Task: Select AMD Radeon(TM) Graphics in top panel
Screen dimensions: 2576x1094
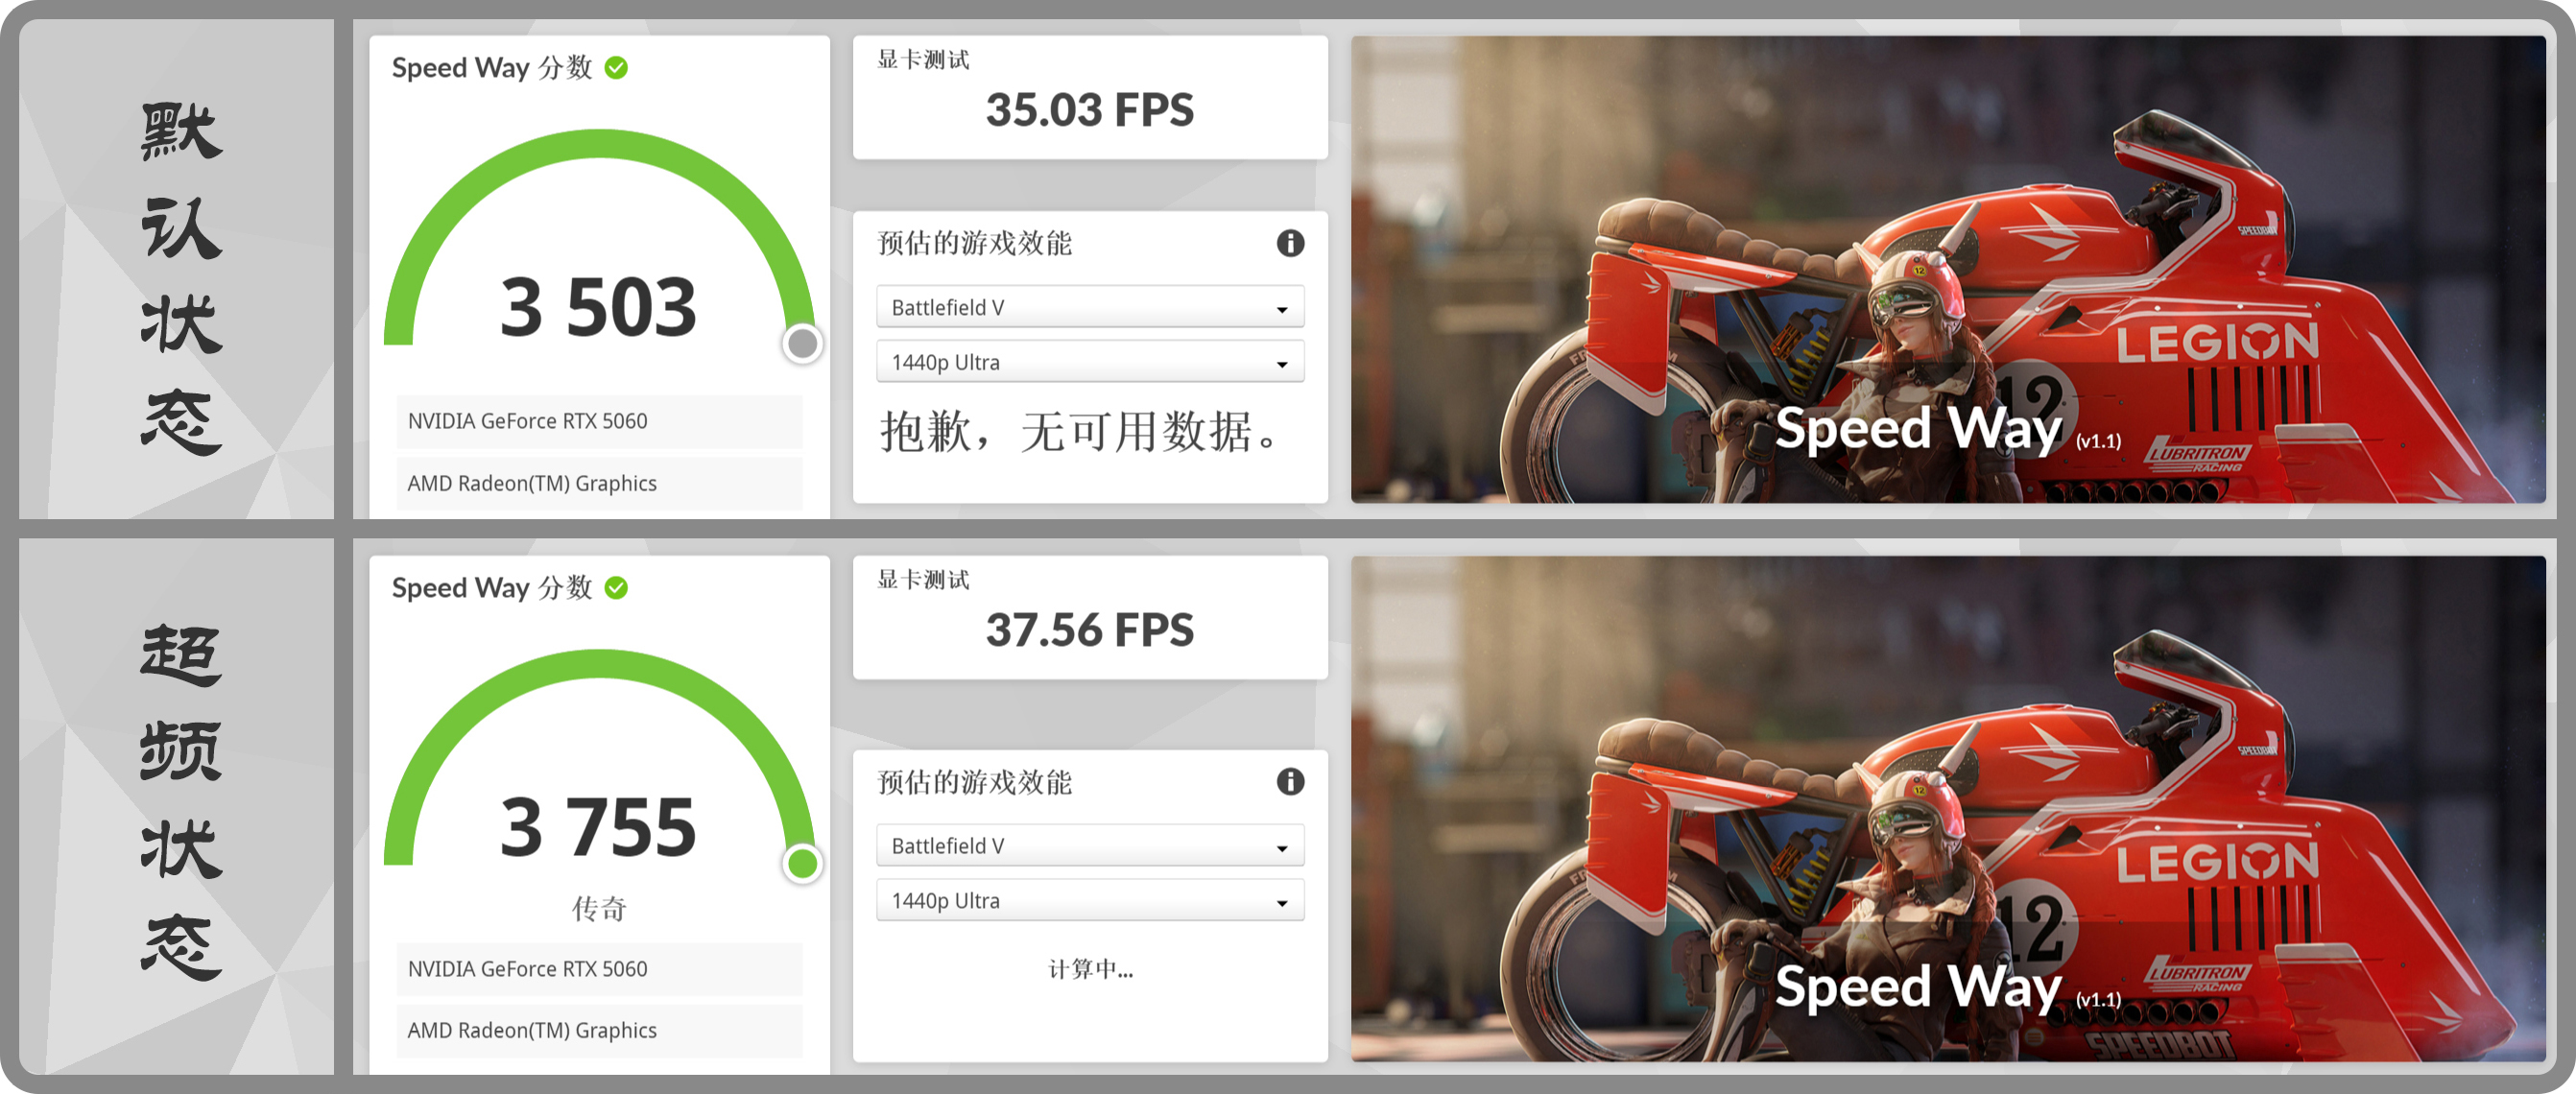Action: (599, 483)
